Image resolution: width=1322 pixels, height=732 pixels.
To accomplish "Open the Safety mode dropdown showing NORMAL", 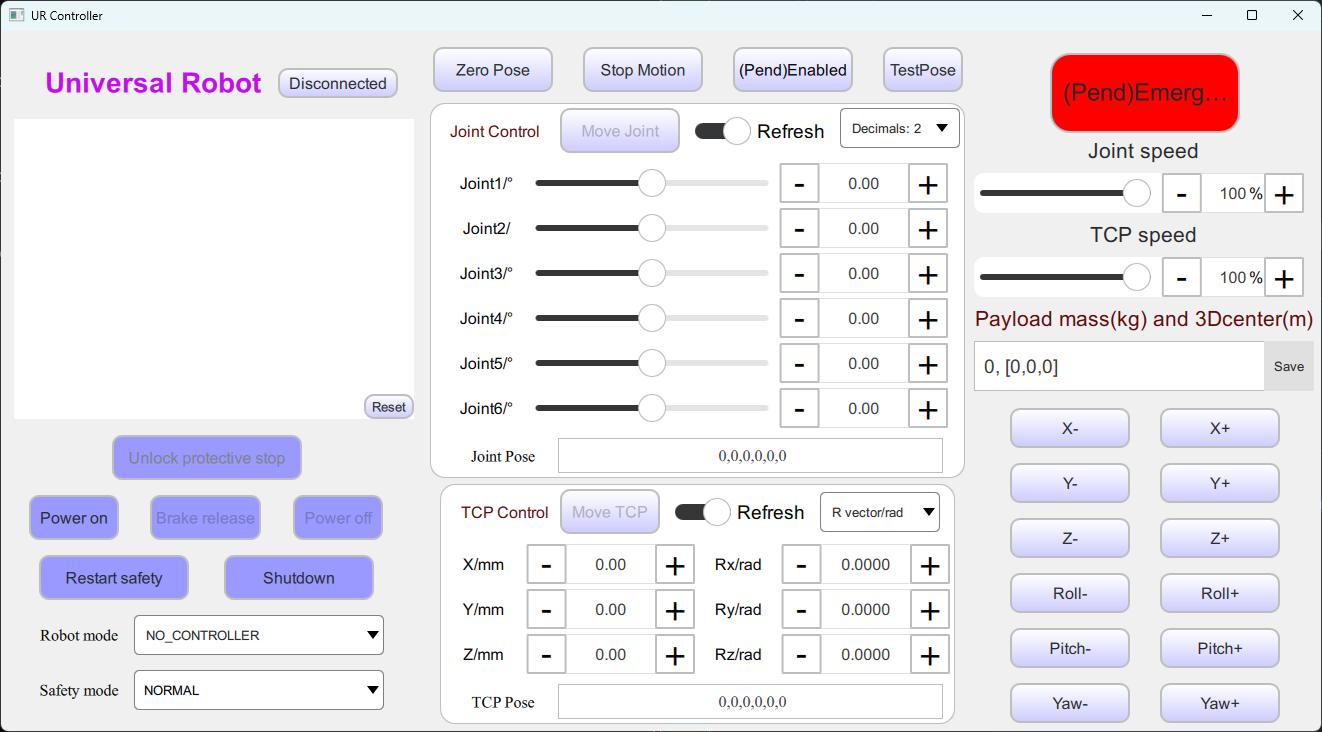I will pos(258,690).
